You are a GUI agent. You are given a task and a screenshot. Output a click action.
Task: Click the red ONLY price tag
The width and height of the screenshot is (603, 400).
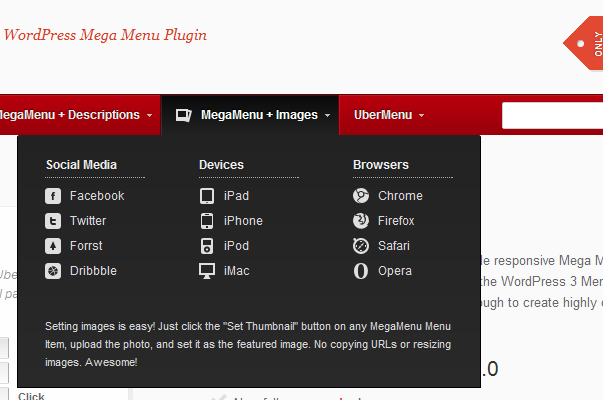click(583, 43)
